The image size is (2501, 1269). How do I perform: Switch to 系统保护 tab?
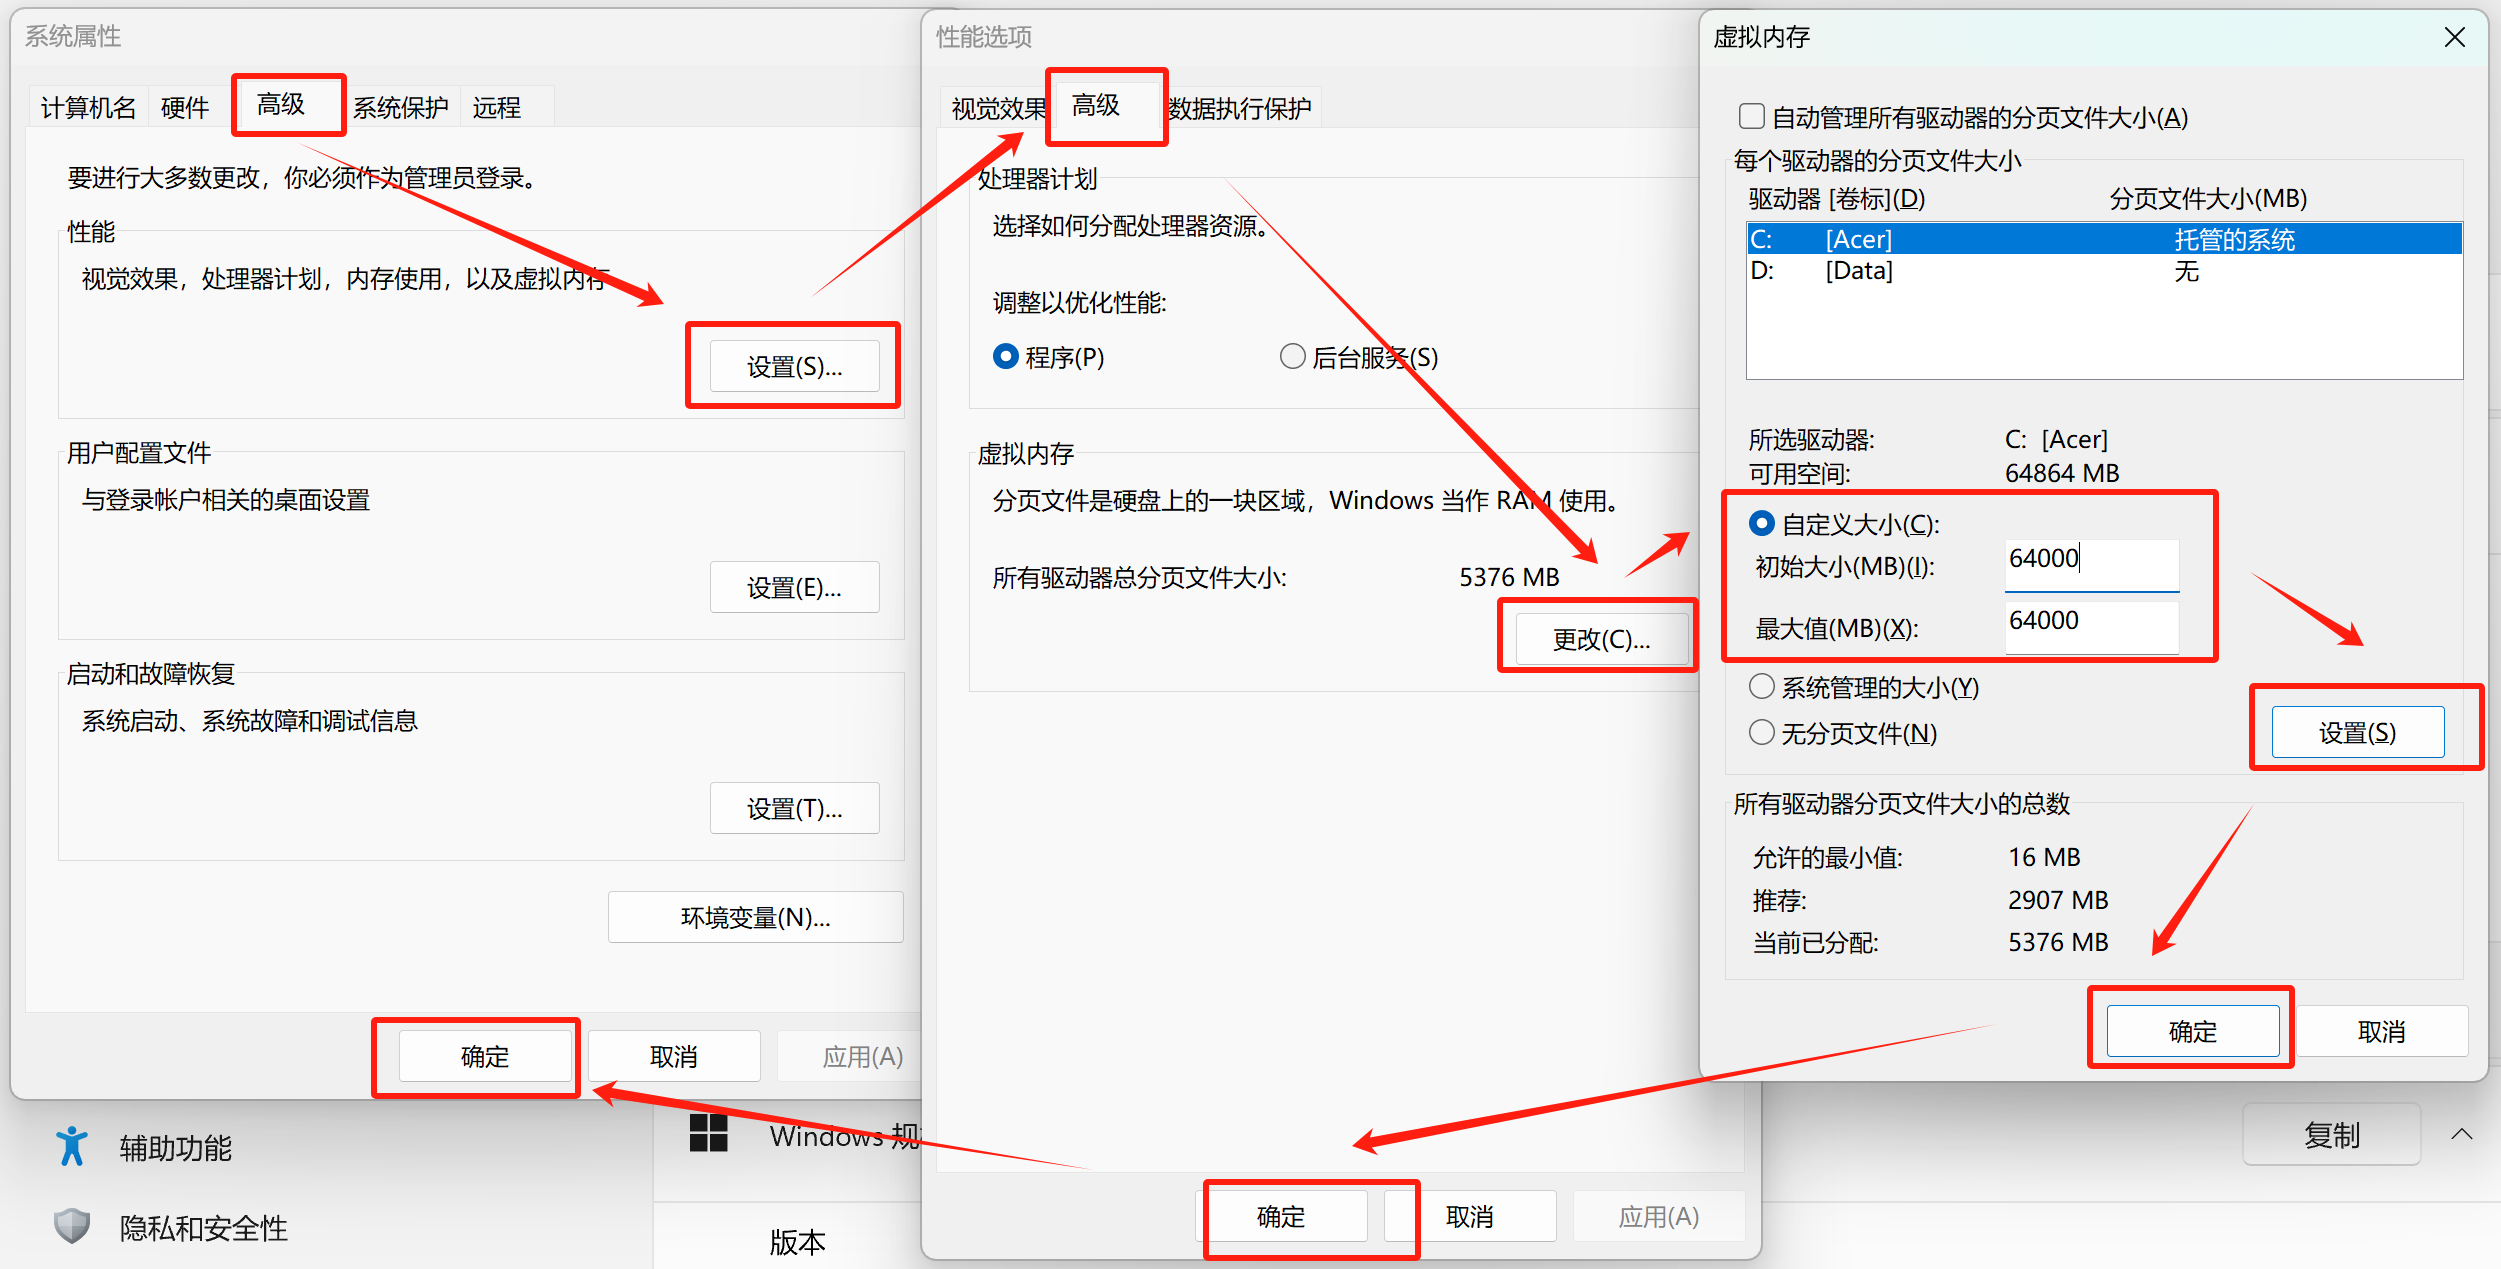pyautogui.click(x=400, y=108)
